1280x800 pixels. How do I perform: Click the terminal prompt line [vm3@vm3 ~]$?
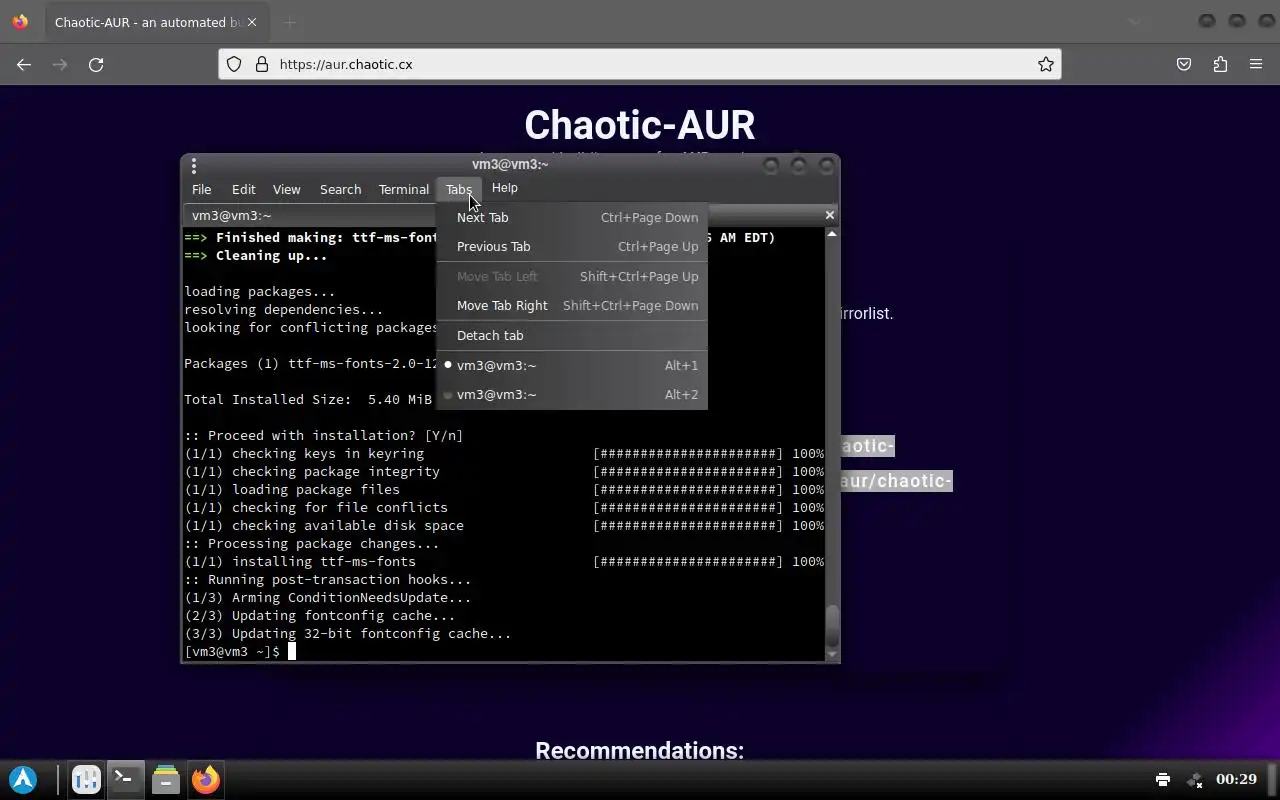click(x=232, y=651)
